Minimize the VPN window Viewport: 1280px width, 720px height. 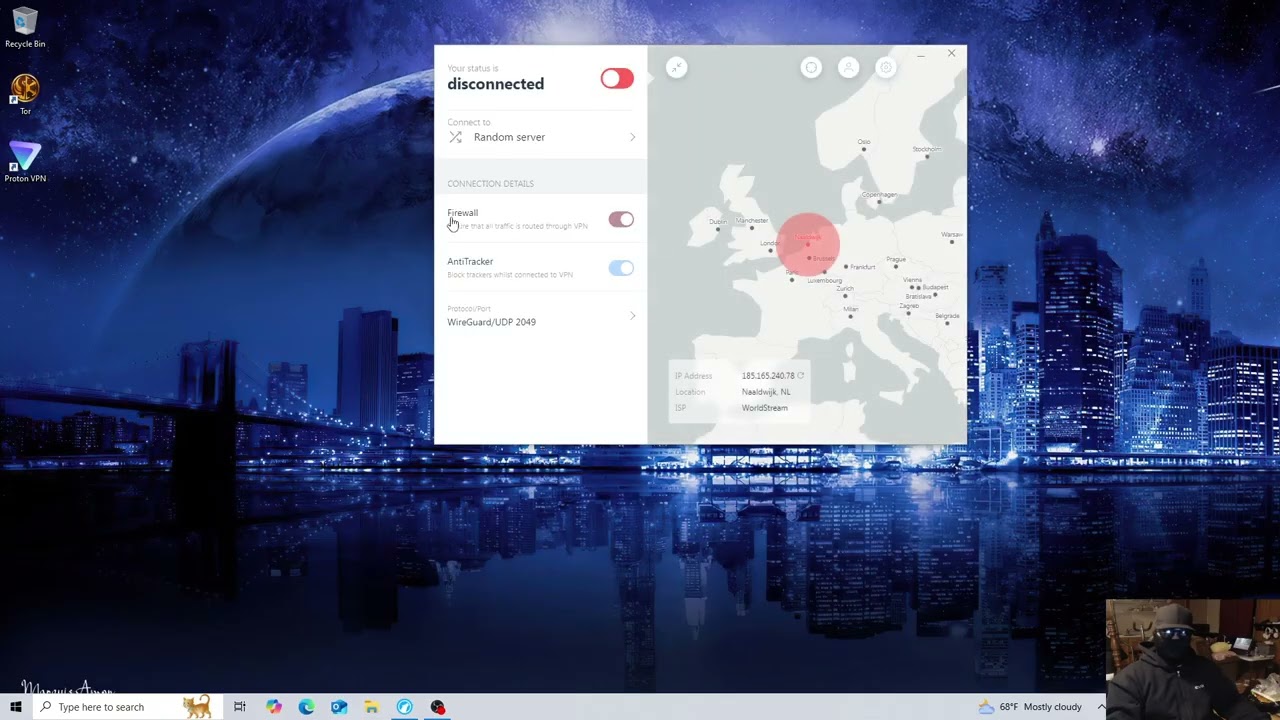pyautogui.click(x=921, y=54)
